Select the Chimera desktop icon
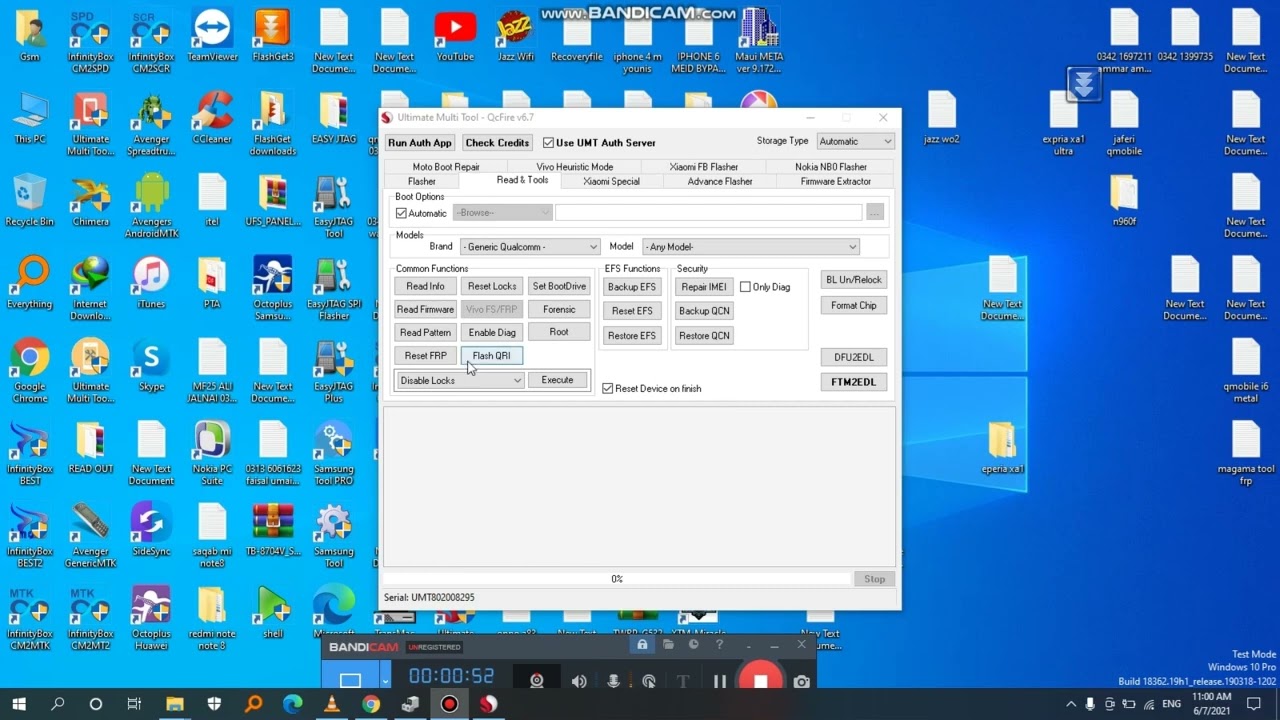Screen dimensions: 1280x720 (91, 201)
